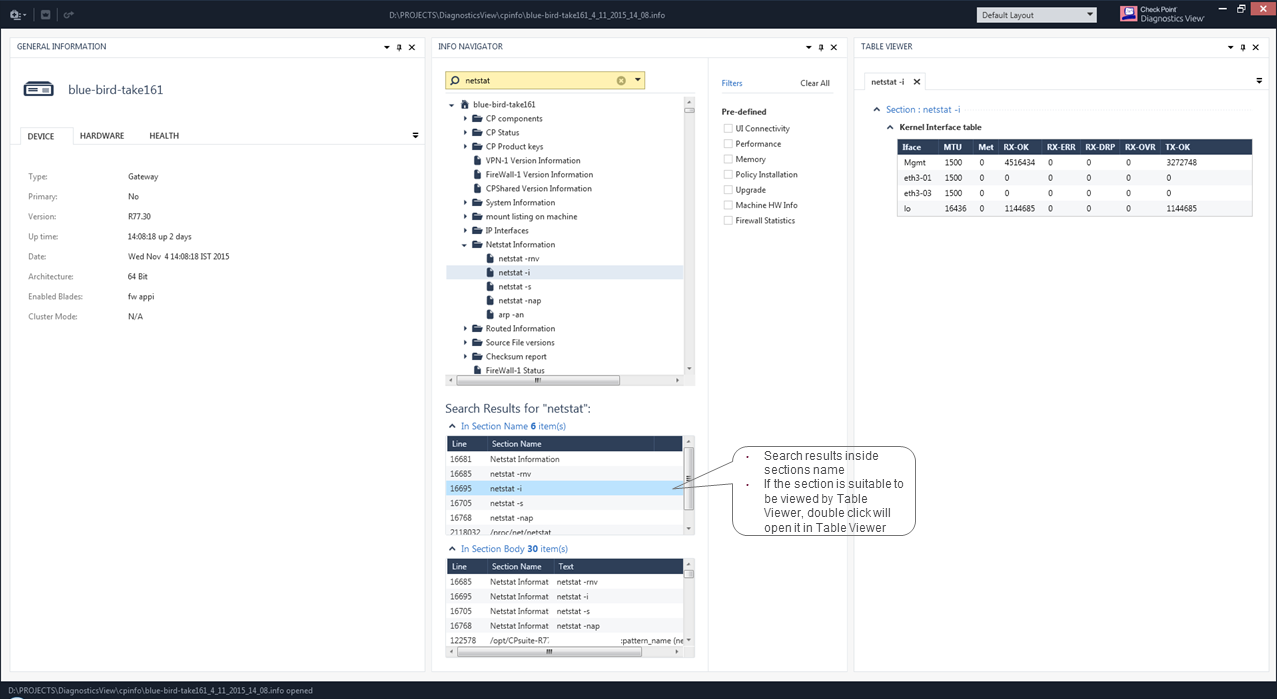Click the export arrow icon in title bar

click(x=68, y=15)
